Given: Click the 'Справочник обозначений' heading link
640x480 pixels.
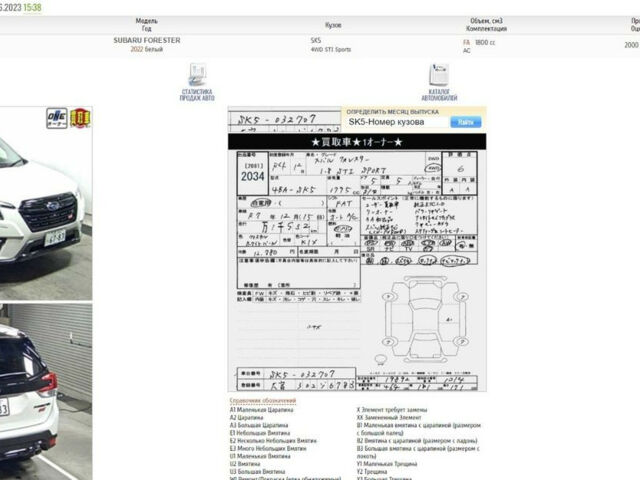Looking at the screenshot, I should click(x=263, y=401).
